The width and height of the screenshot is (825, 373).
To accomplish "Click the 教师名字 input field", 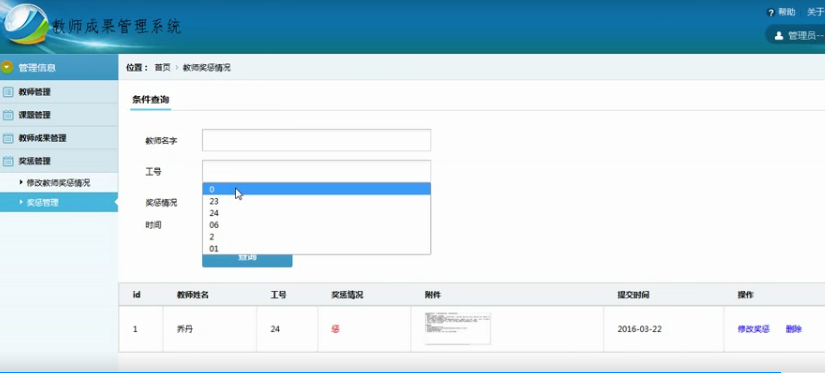I will (316, 140).
